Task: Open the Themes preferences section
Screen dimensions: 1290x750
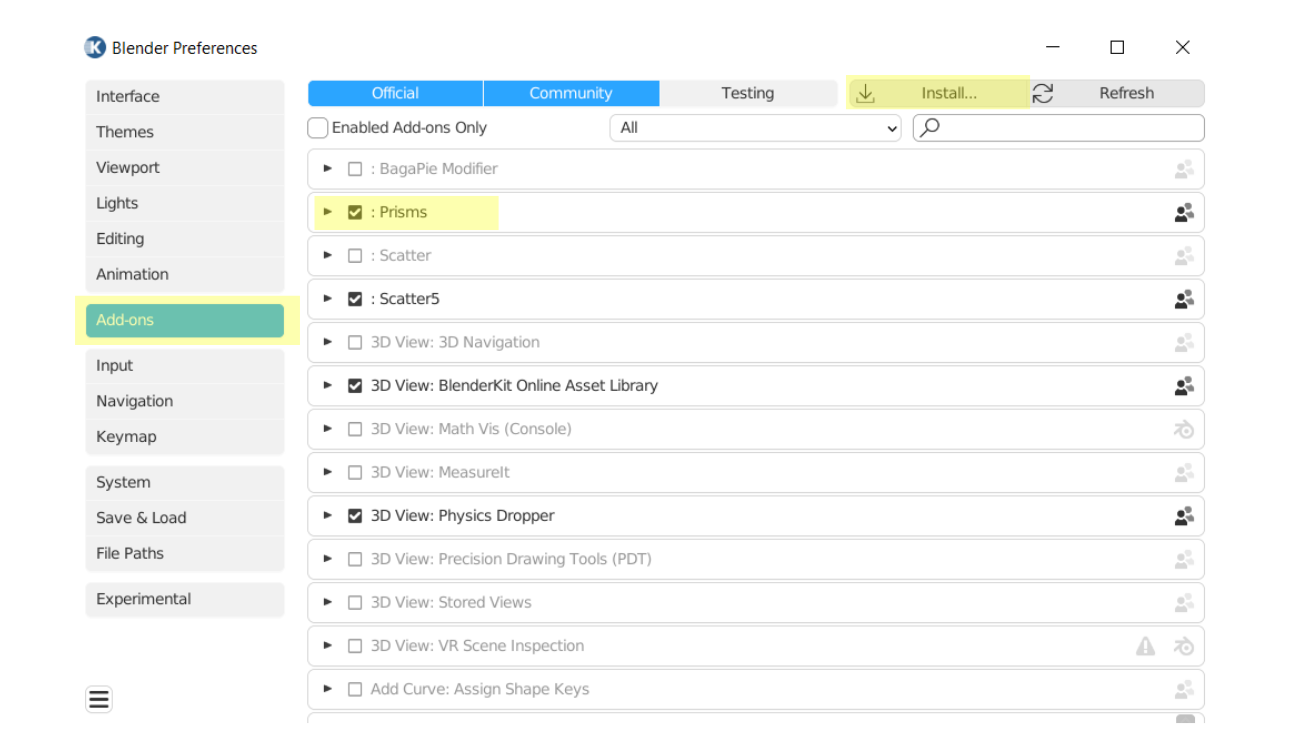Action: click(185, 132)
